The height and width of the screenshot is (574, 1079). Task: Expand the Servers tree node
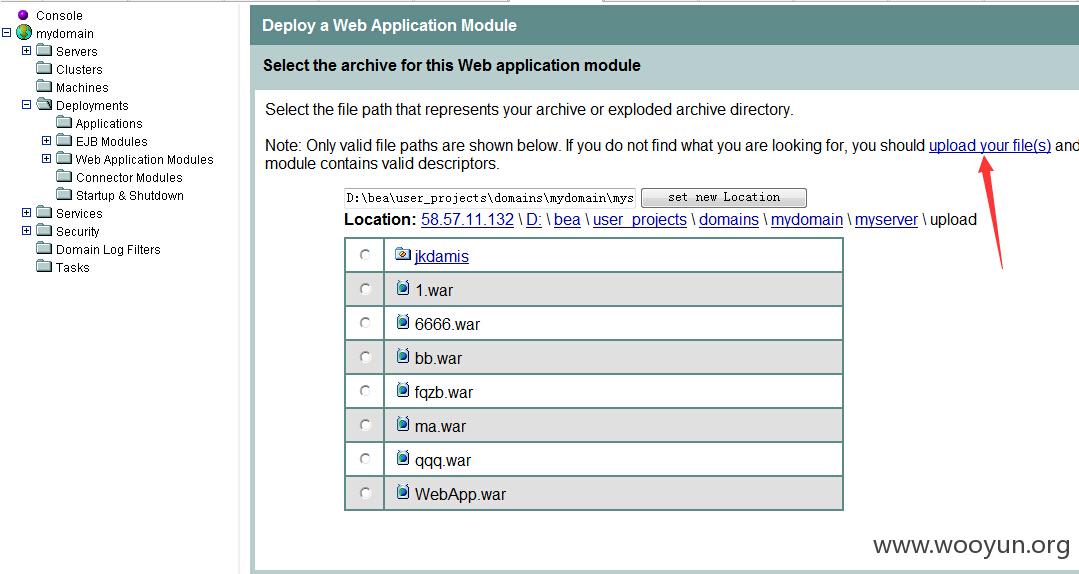(26, 50)
